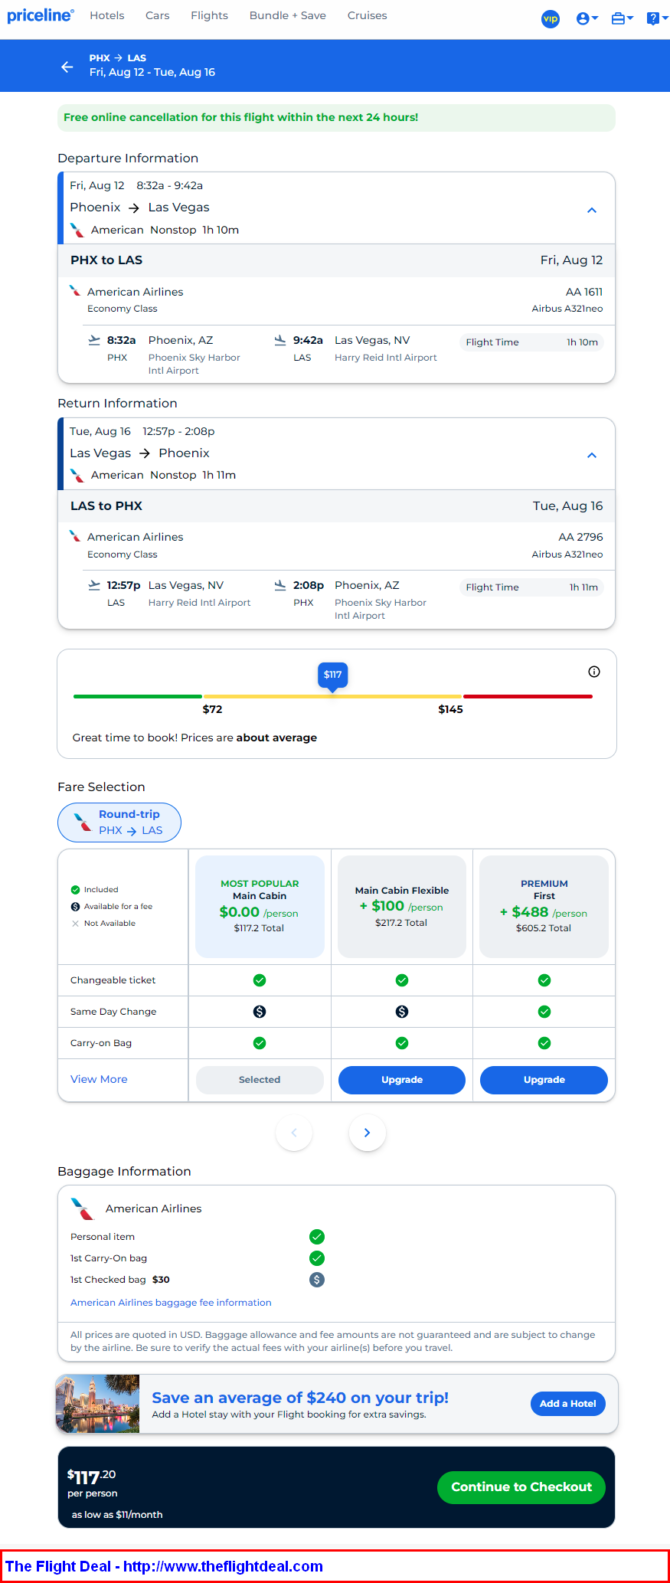The width and height of the screenshot is (670, 1583).
Task: Click the departure plane icon at 12:57p
Action: (95, 585)
